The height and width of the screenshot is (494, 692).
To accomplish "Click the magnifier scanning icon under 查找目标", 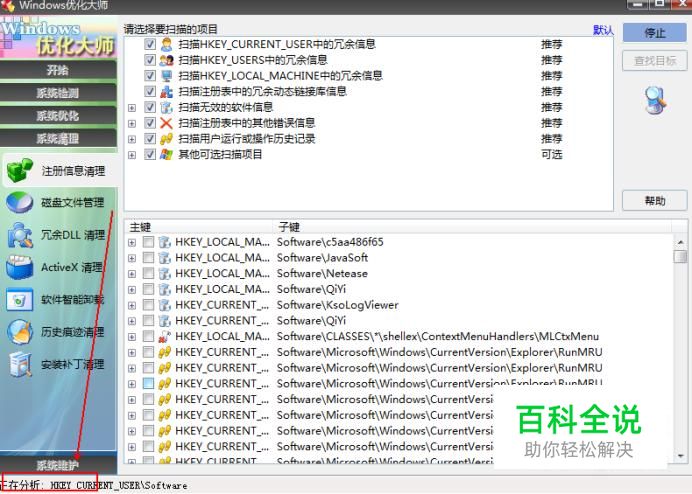I will (x=655, y=100).
